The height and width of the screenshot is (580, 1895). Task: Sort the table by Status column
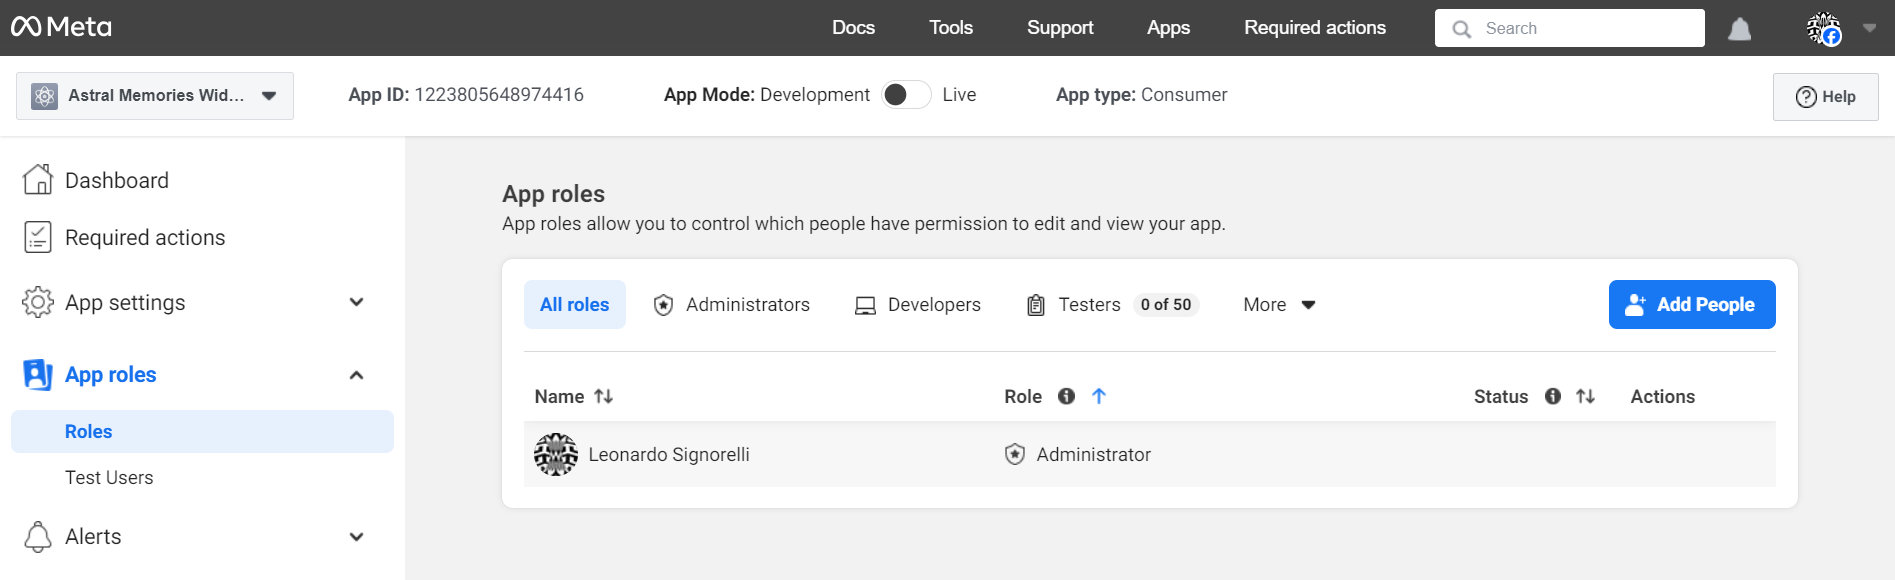[1585, 396]
